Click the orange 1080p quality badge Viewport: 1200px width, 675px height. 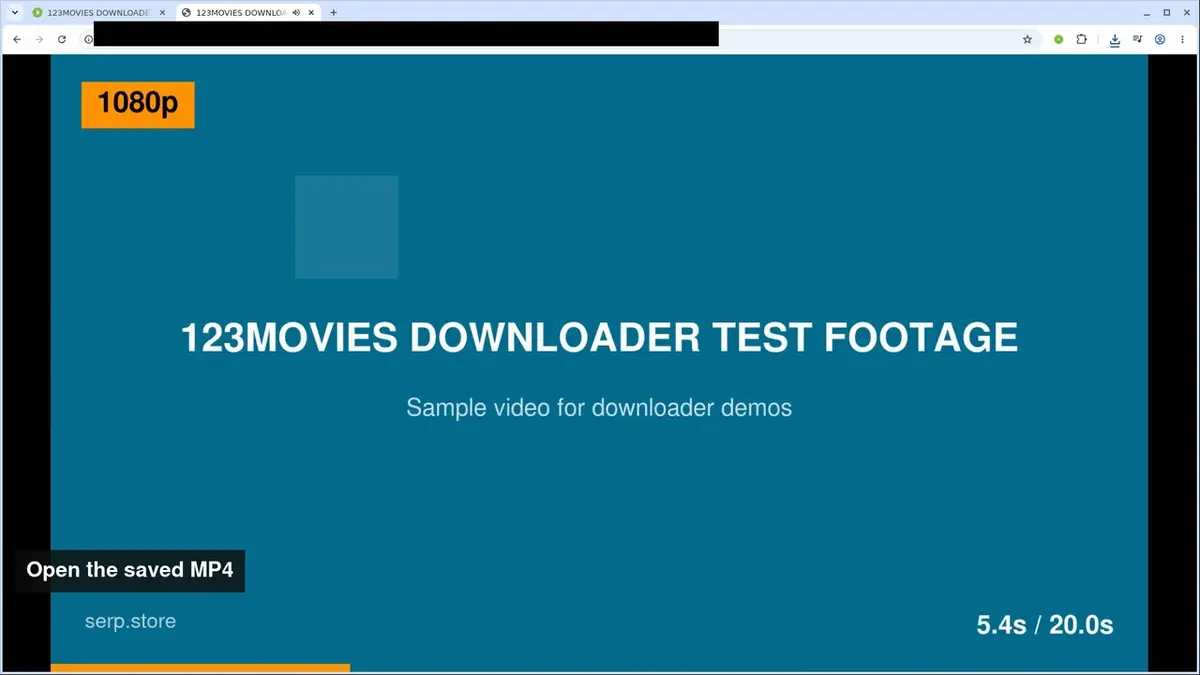point(138,104)
